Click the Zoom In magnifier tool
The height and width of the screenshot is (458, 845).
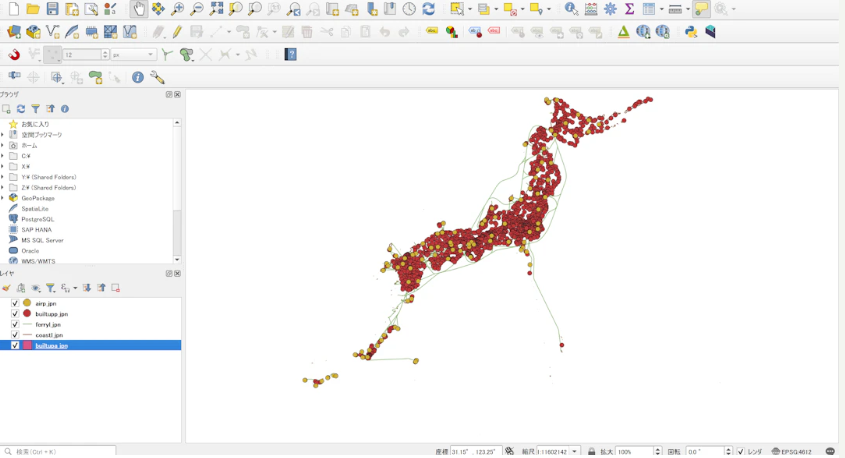177,9
